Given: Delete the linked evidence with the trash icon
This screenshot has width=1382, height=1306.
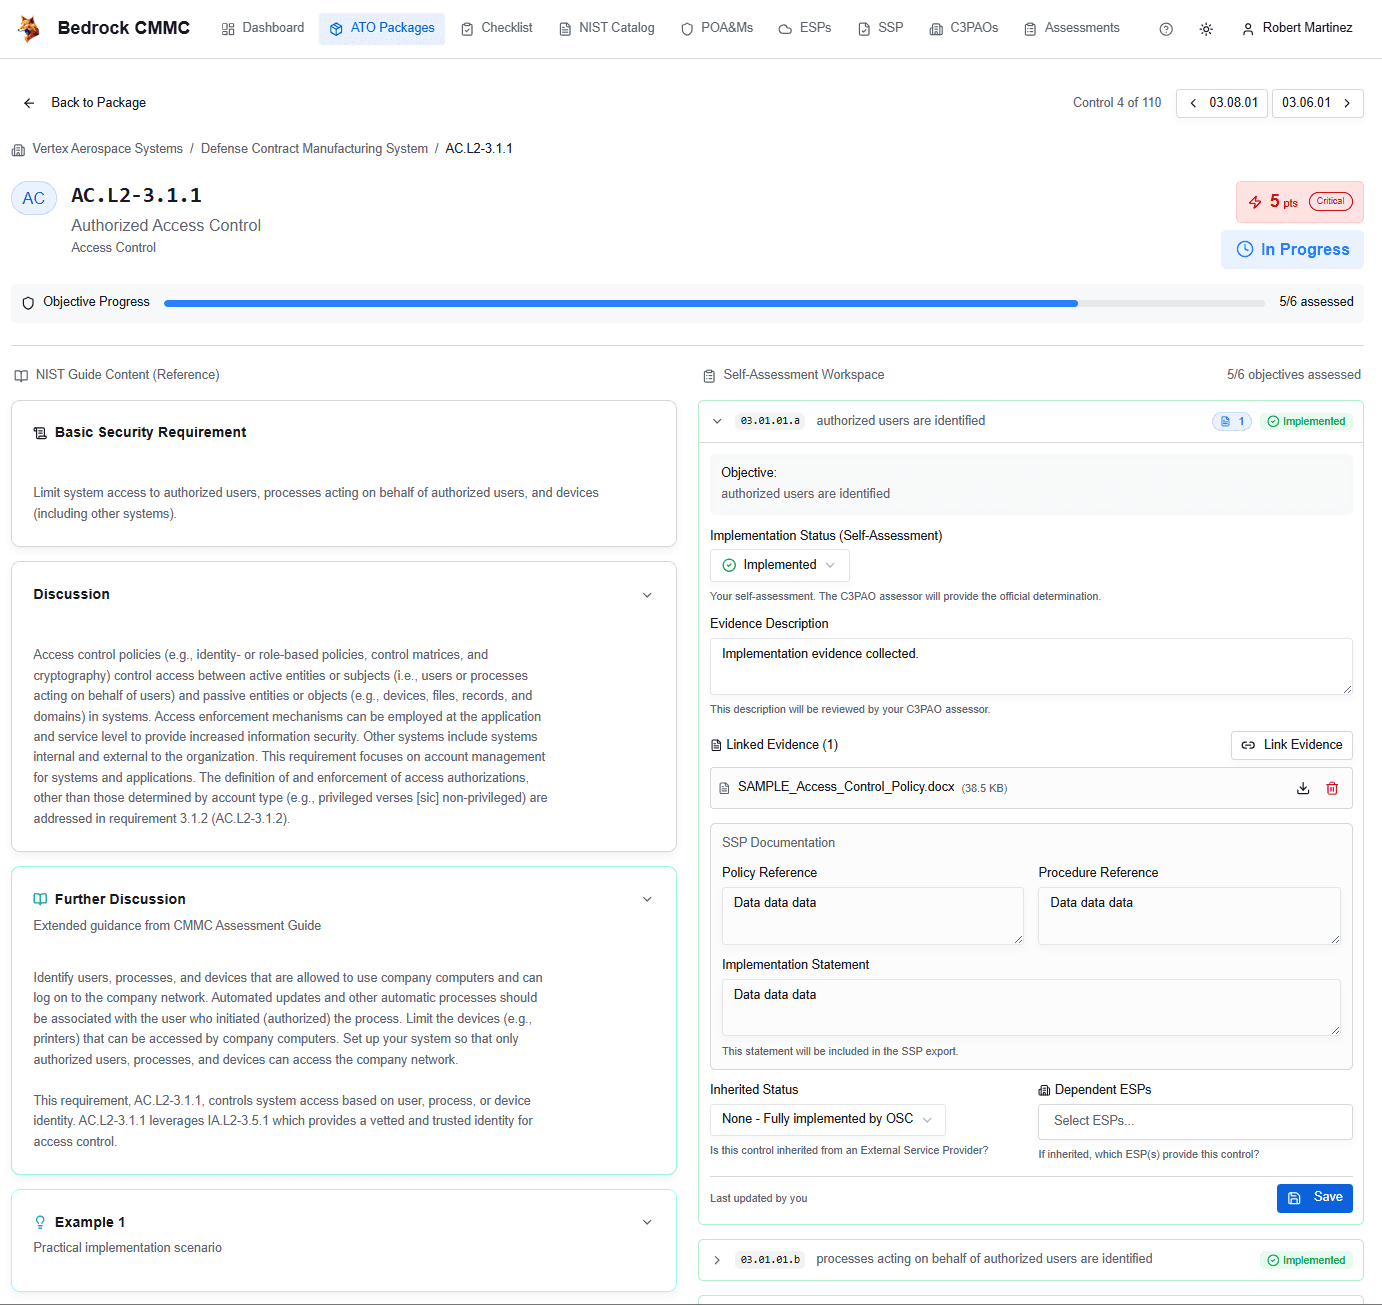Looking at the screenshot, I should pos(1332,788).
